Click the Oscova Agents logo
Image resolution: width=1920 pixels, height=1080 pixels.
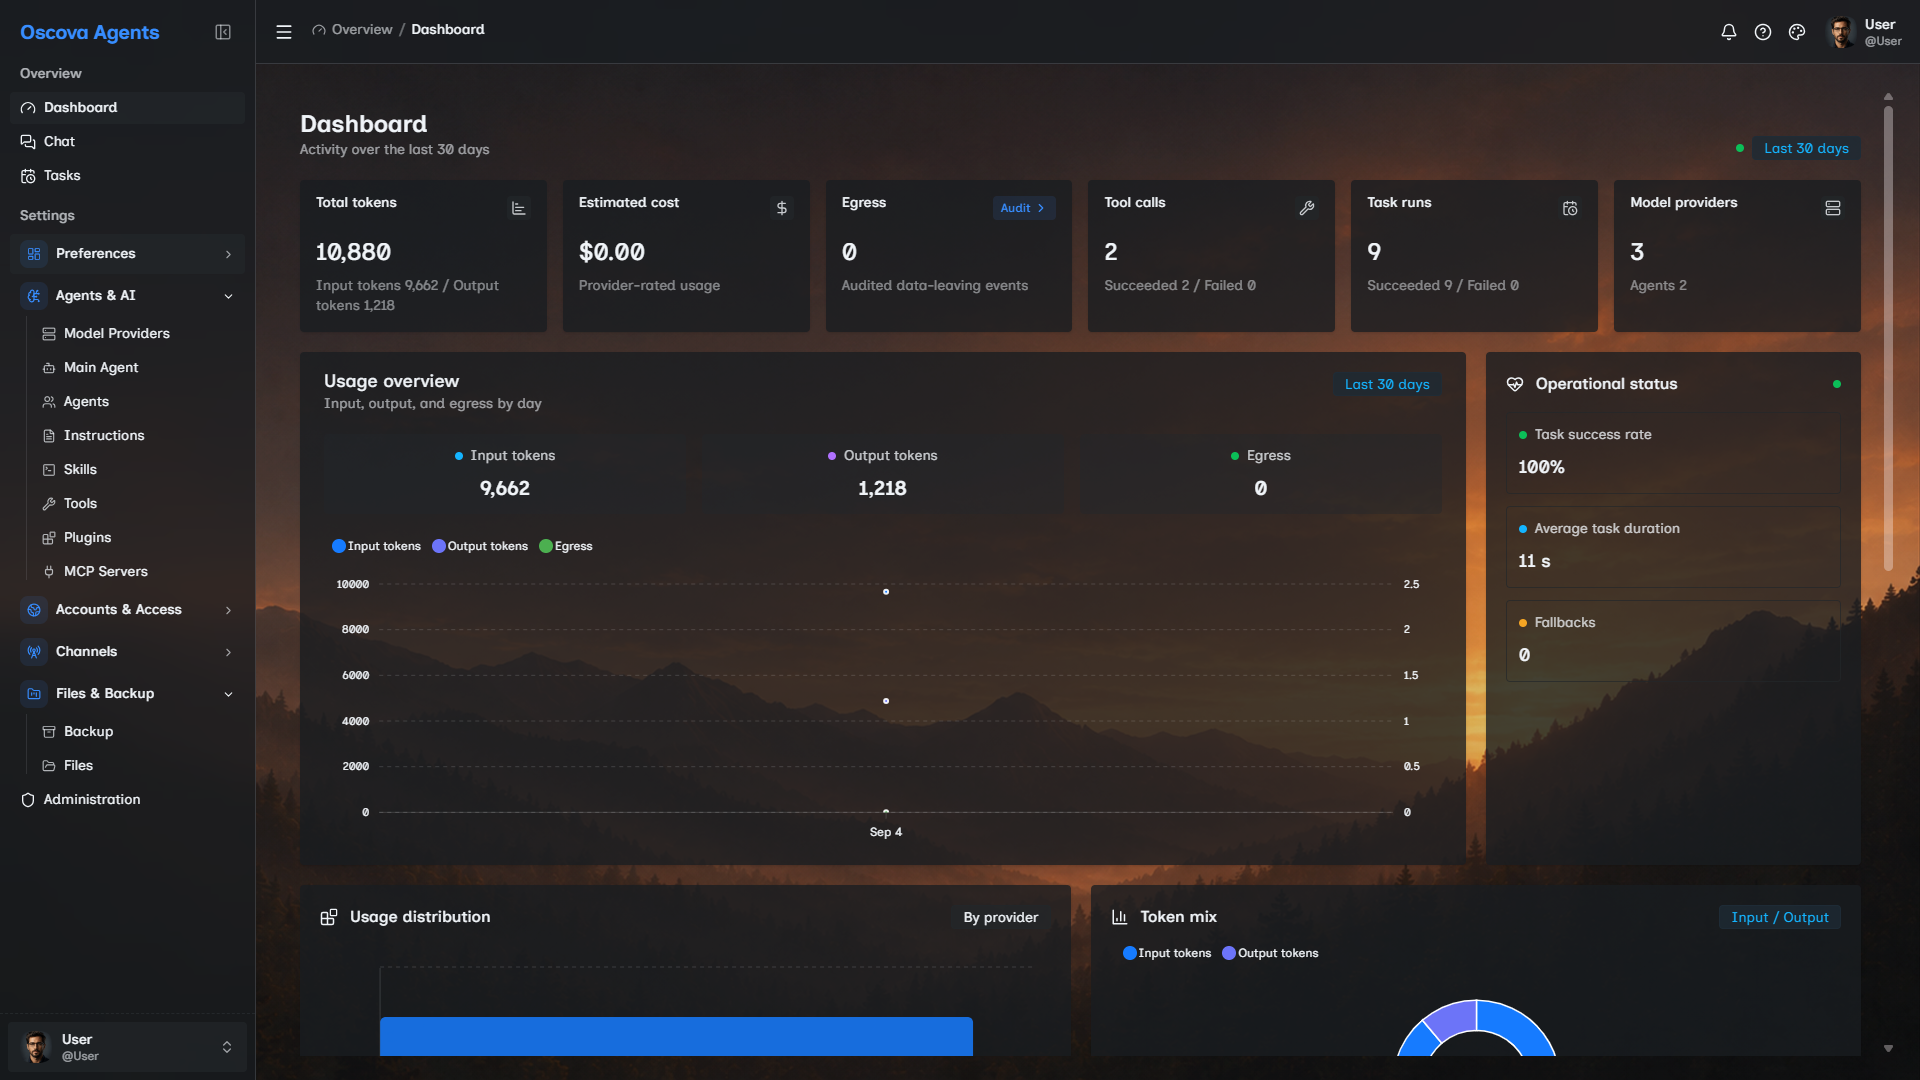(90, 32)
